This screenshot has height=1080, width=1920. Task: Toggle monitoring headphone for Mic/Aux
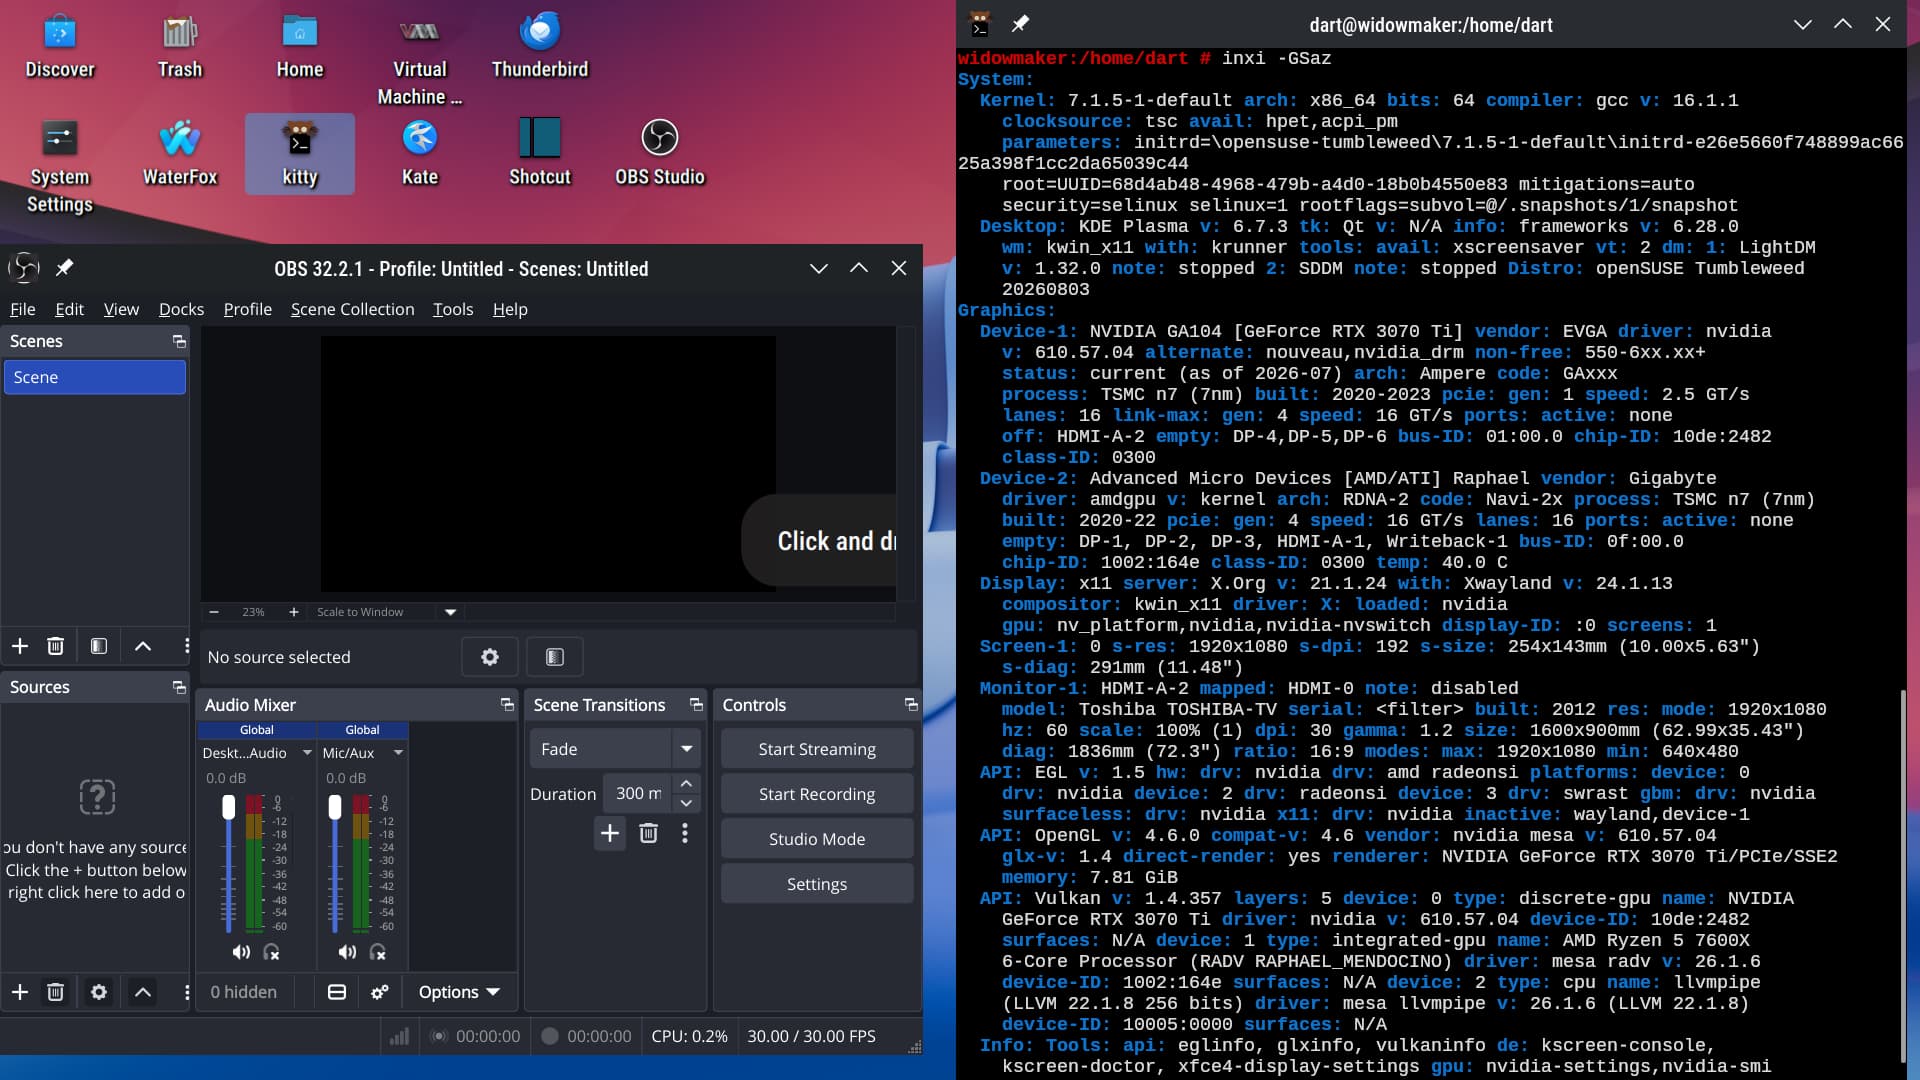[377, 952]
